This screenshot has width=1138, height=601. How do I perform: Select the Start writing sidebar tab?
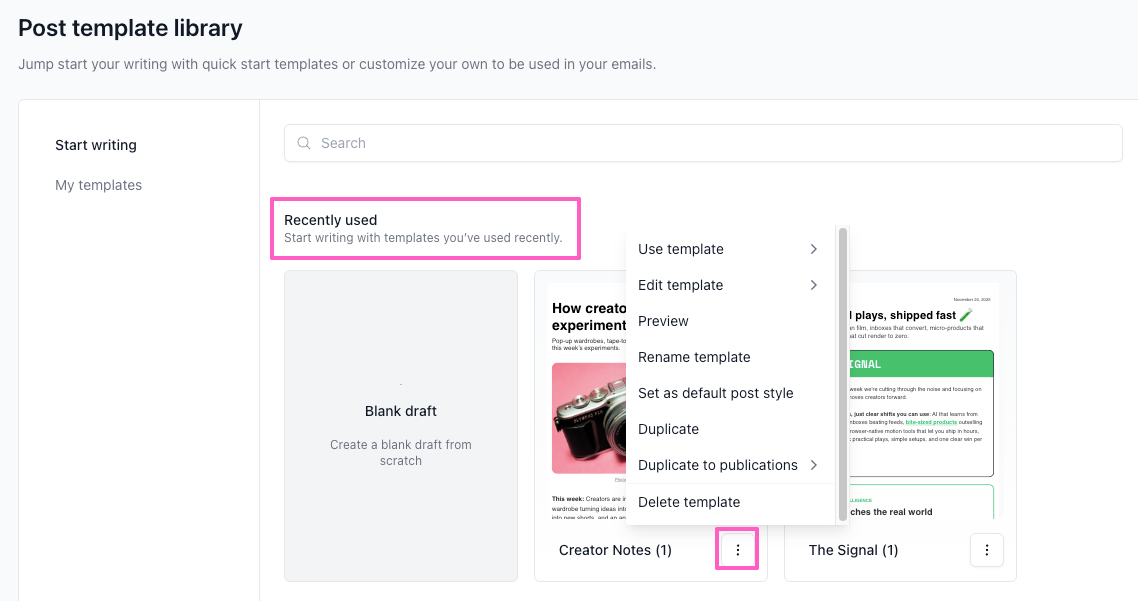pyautogui.click(x=96, y=145)
